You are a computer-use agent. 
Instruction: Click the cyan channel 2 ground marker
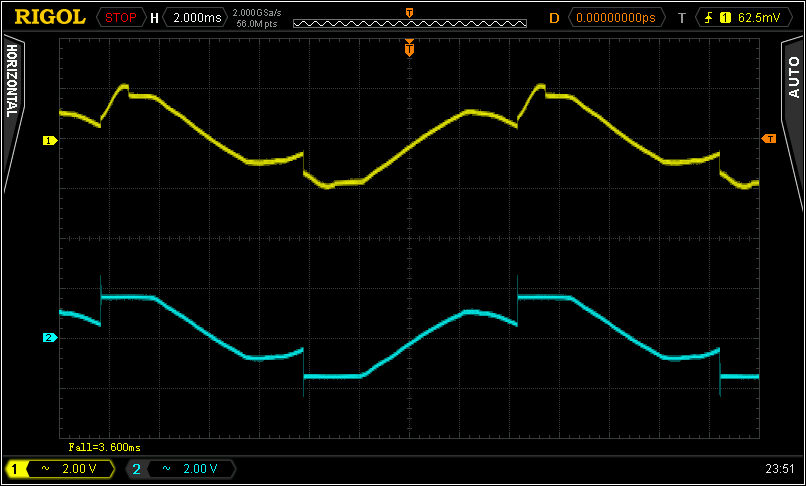(47, 338)
